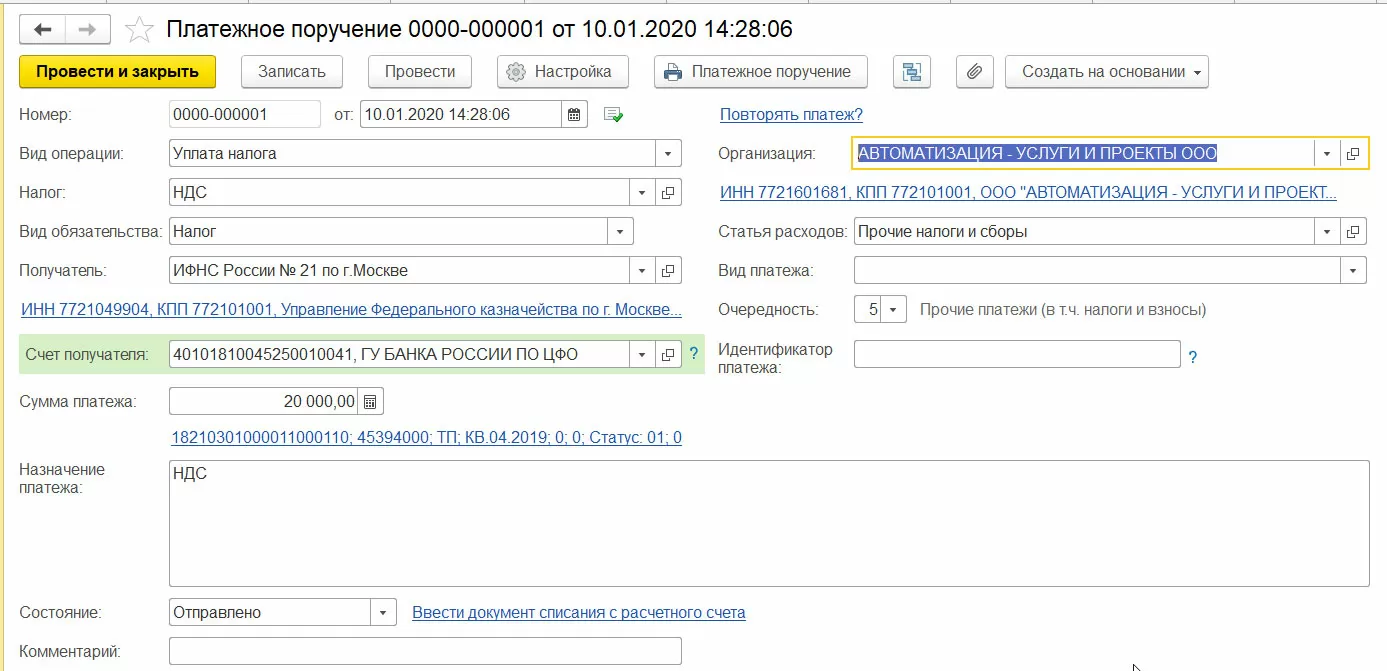Click help question mark near Счет получателя

click(x=693, y=354)
